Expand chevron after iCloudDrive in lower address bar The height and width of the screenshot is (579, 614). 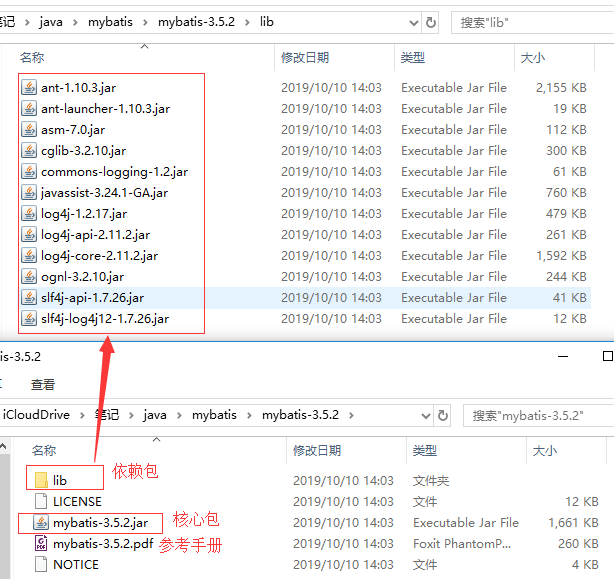pos(82,415)
